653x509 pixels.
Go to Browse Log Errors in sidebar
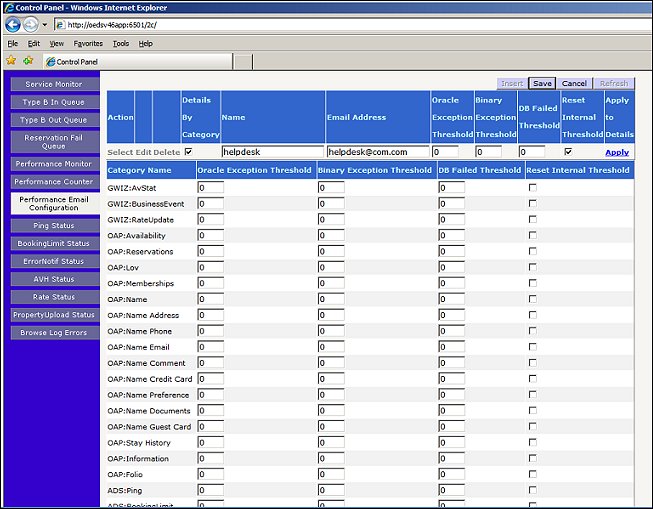(x=53, y=332)
